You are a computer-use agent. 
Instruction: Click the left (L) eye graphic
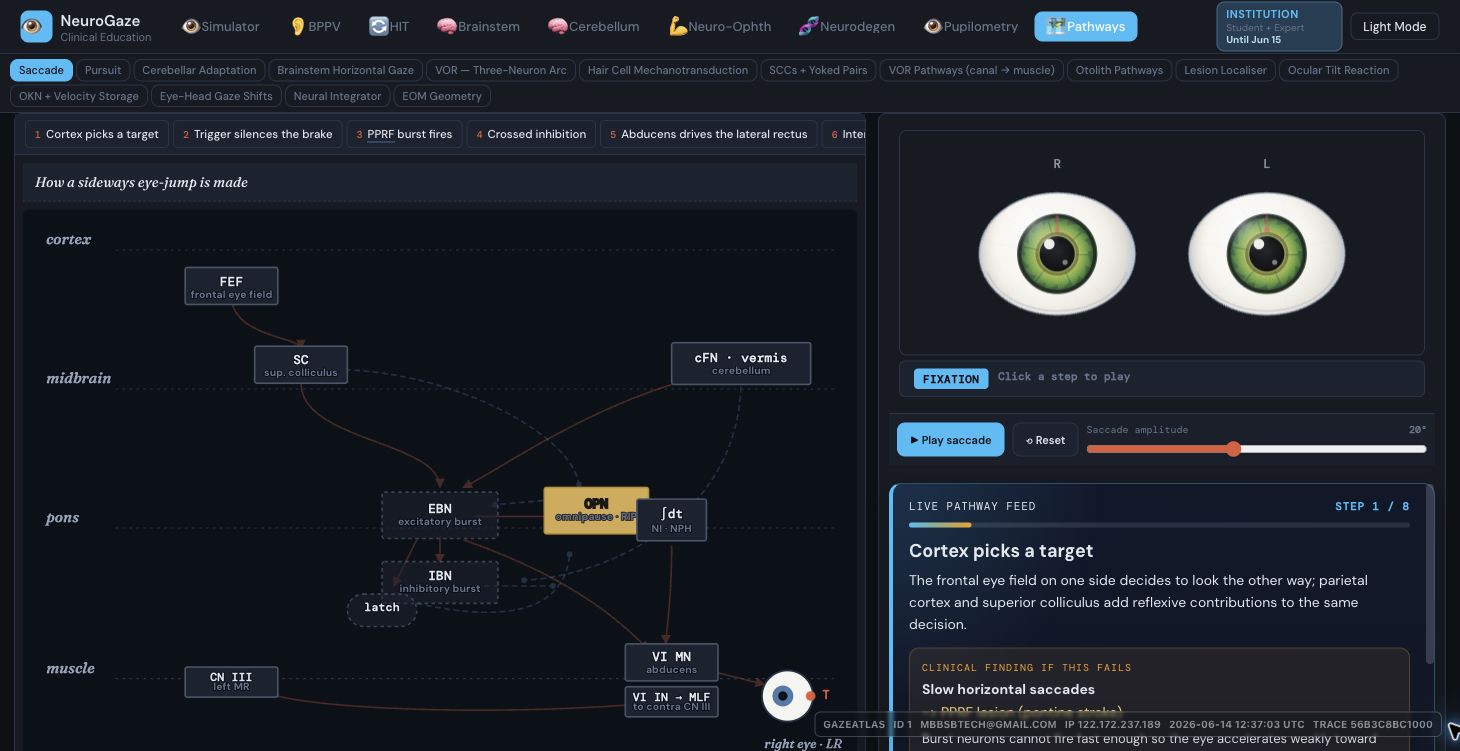(x=1266, y=253)
